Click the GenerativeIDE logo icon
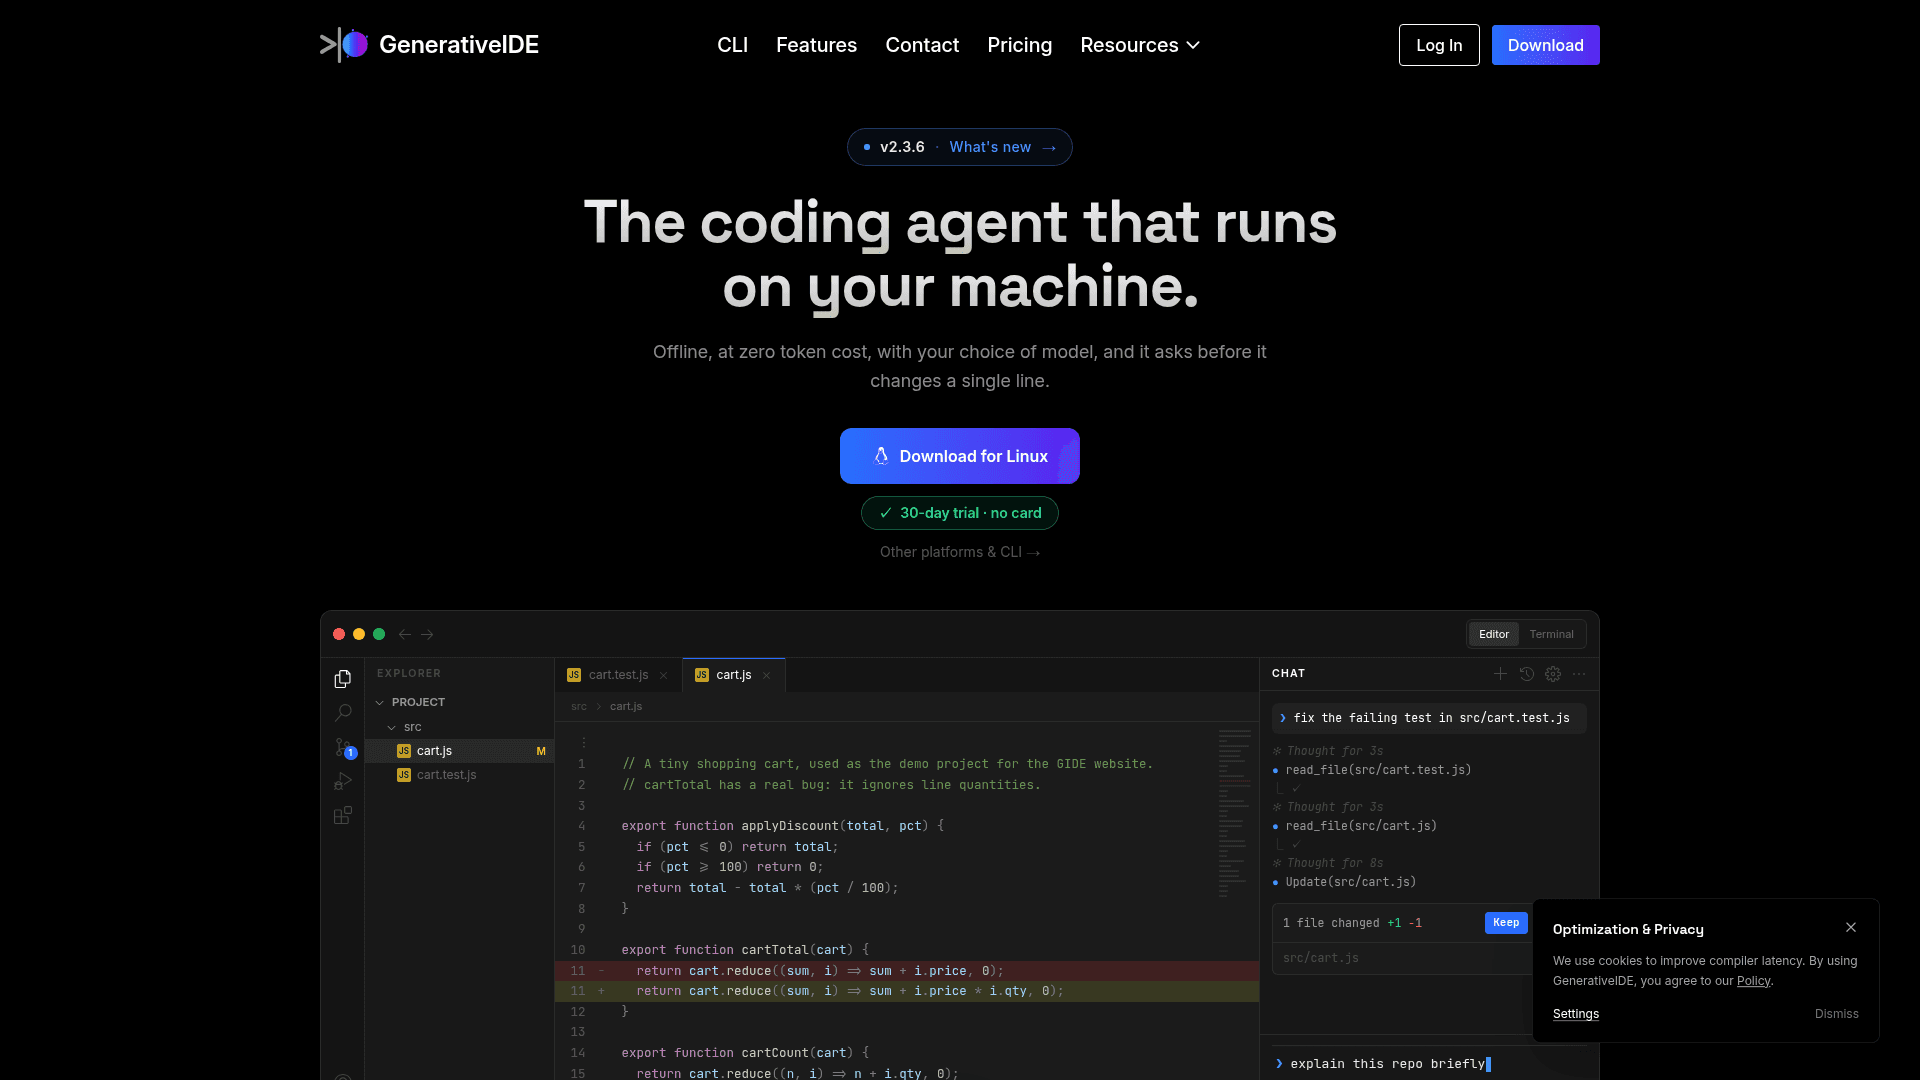 point(344,45)
